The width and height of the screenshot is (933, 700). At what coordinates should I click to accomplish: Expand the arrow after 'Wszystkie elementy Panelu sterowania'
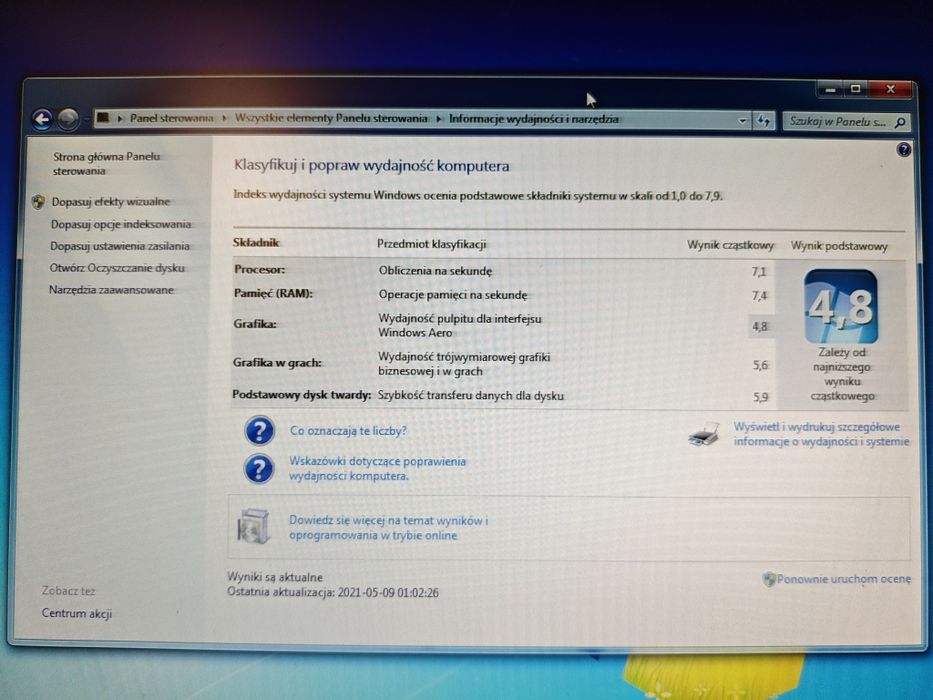coord(439,119)
